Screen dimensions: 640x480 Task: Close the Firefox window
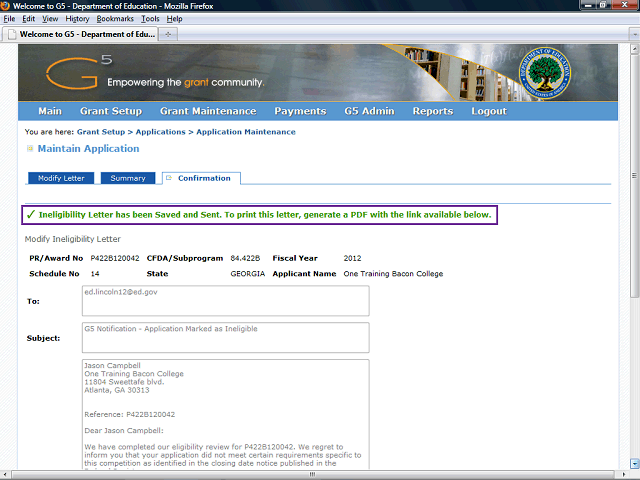pos(625,5)
